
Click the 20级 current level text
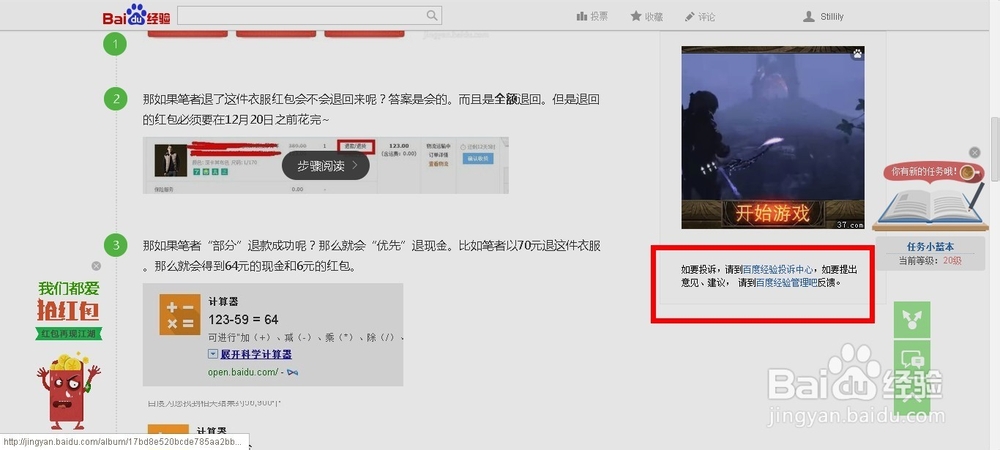[952, 260]
